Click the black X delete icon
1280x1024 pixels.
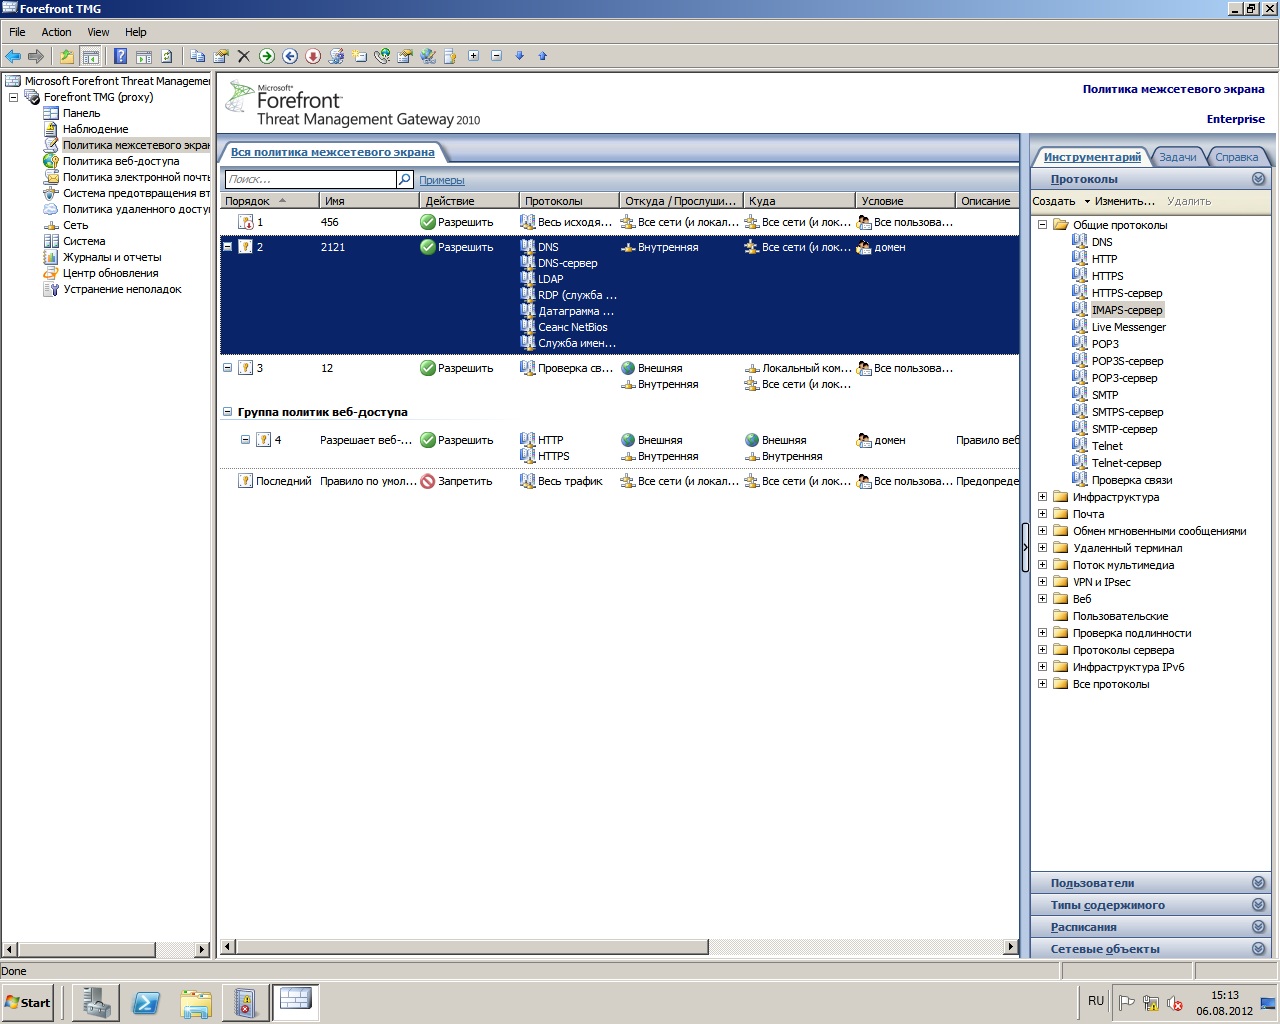(x=243, y=56)
